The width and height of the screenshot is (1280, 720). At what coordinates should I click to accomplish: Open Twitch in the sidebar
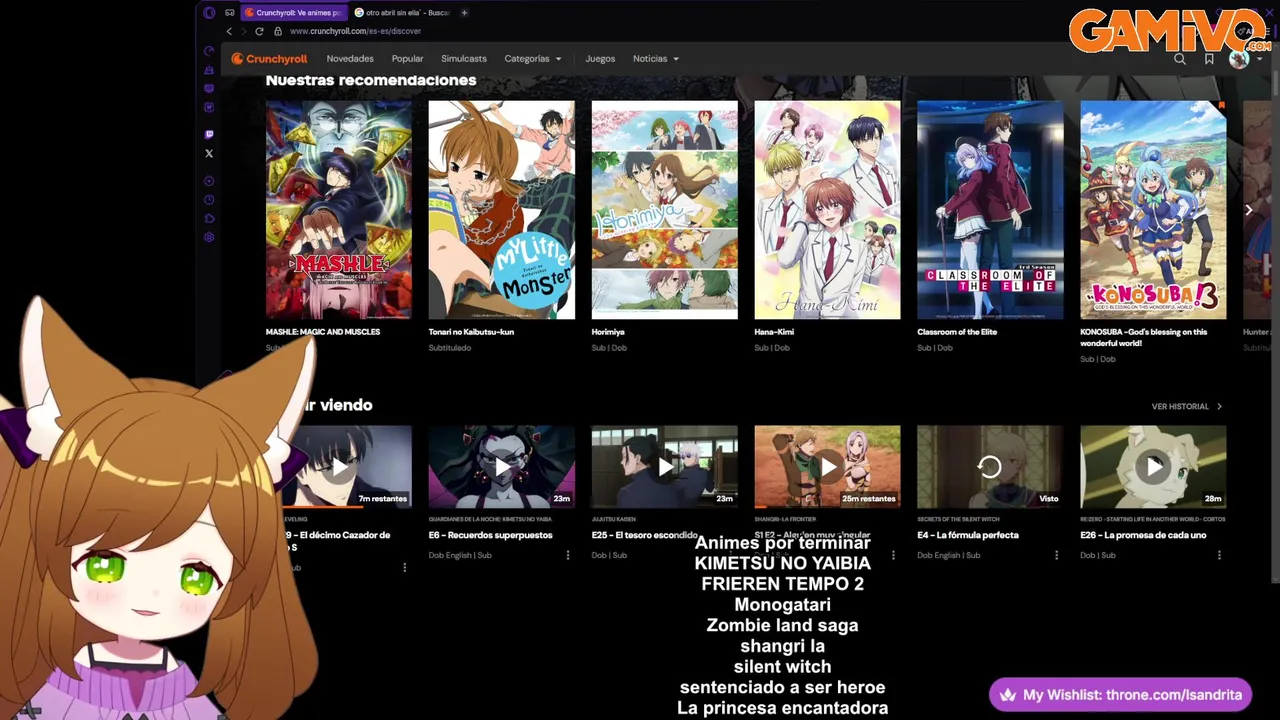click(209, 134)
